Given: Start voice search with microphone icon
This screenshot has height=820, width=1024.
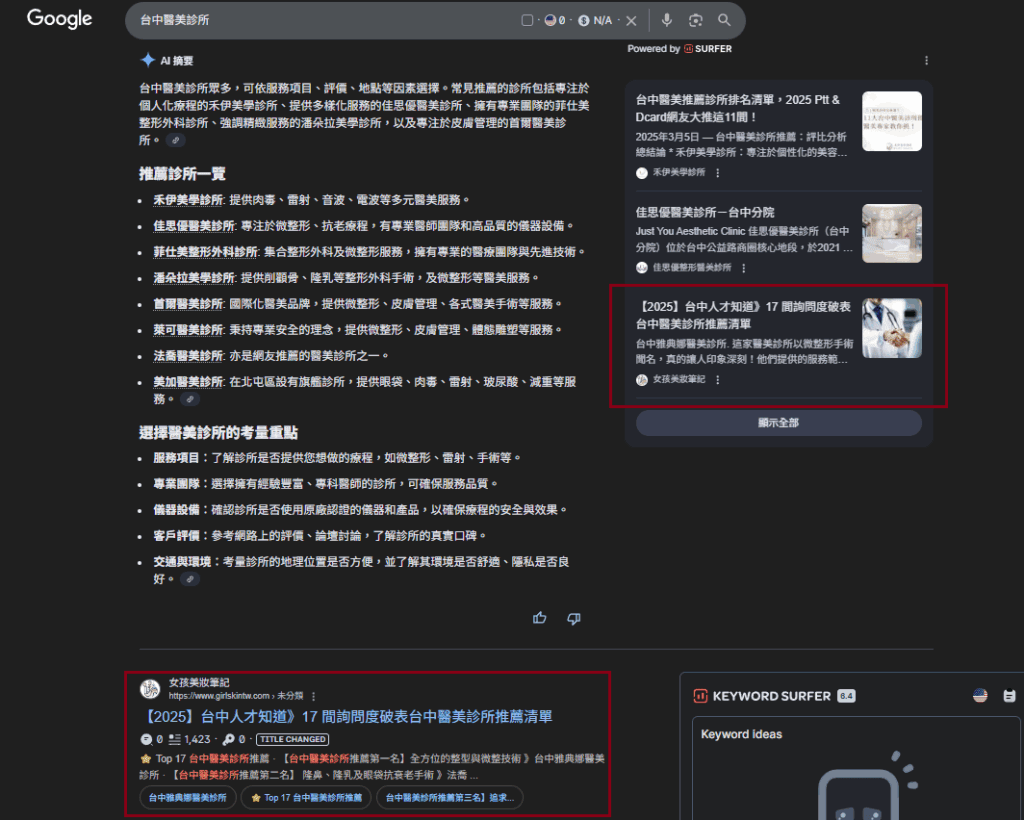Looking at the screenshot, I should coord(667,20).
